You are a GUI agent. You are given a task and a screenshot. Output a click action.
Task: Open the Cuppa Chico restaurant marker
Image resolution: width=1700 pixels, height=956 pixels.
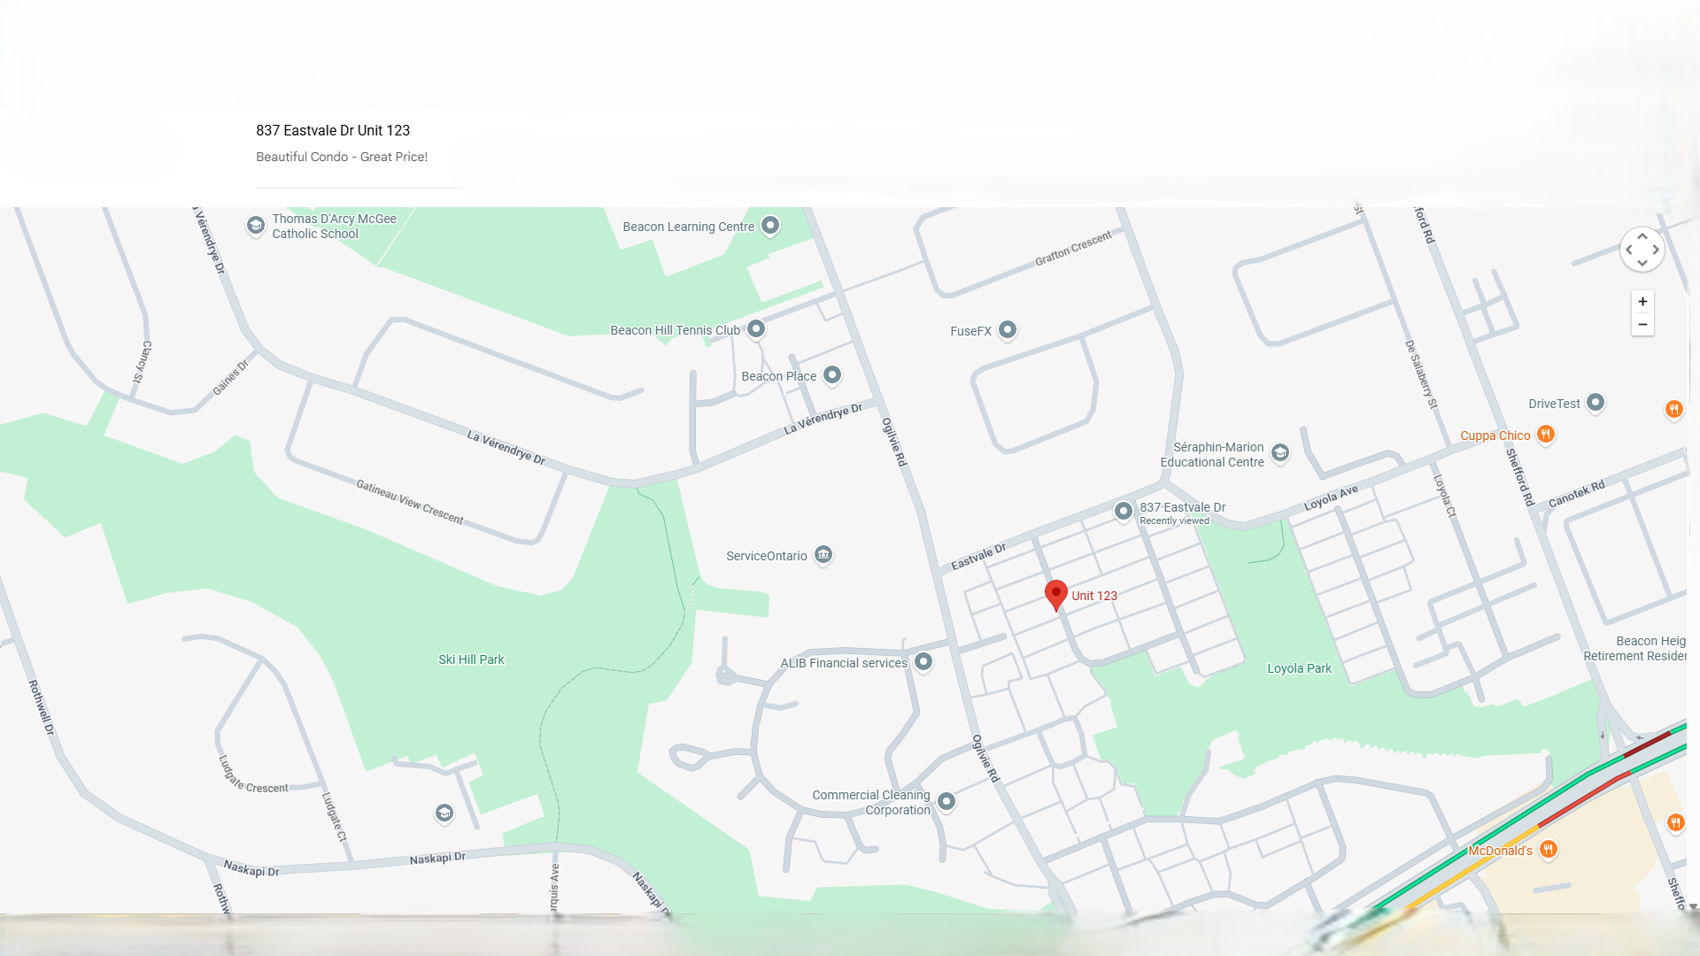point(1546,434)
